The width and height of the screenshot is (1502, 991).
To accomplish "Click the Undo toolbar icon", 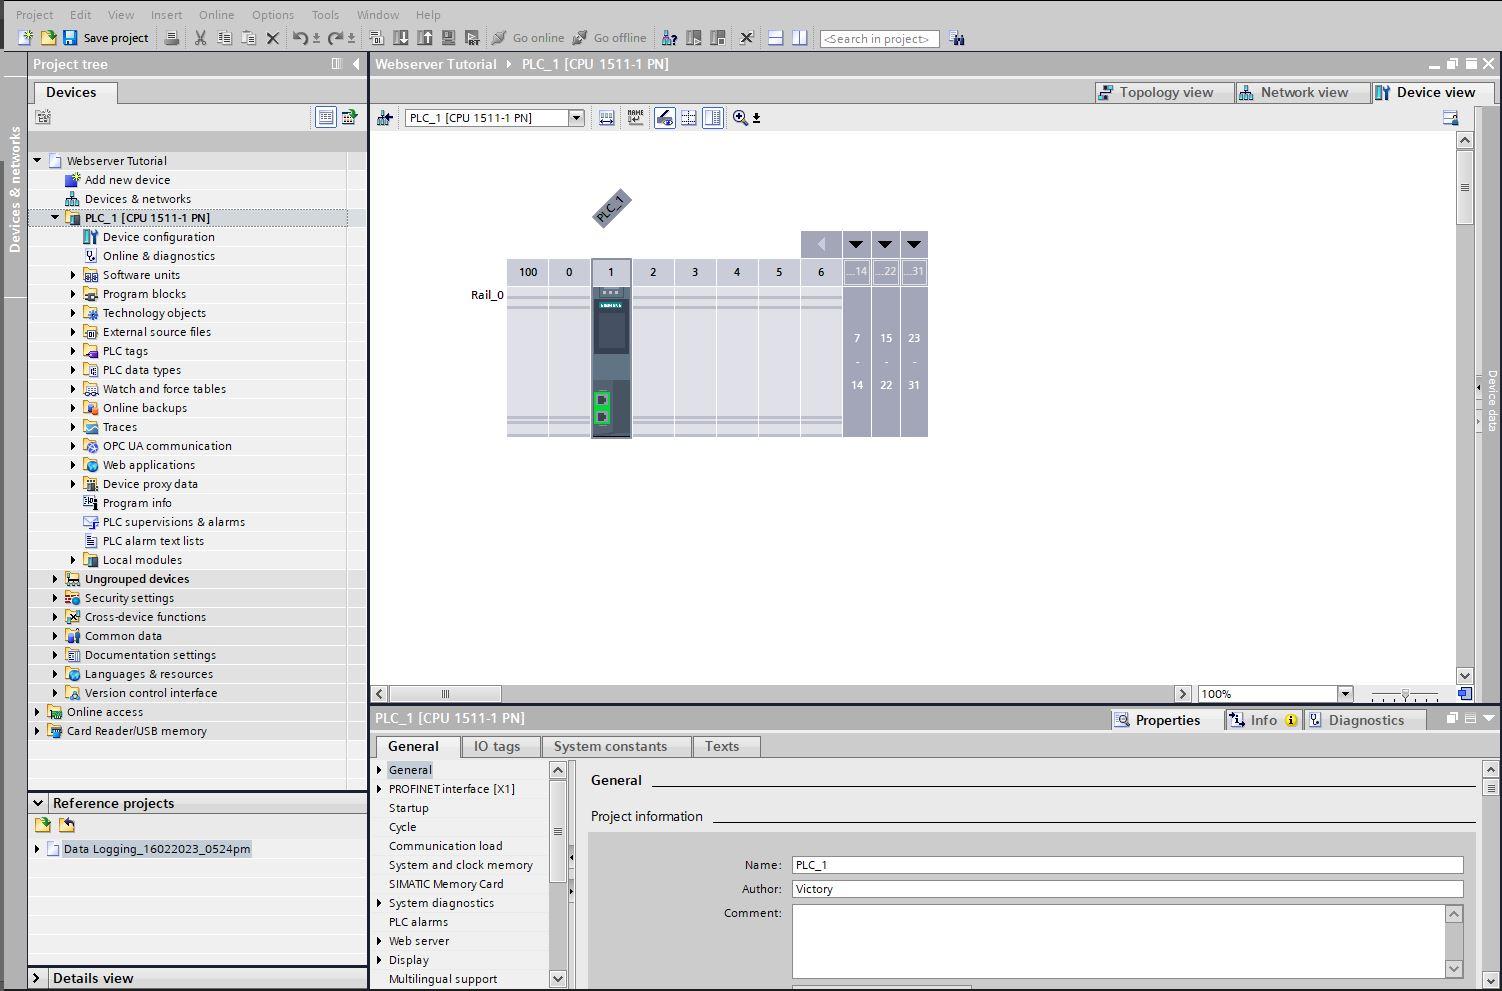I will [300, 38].
